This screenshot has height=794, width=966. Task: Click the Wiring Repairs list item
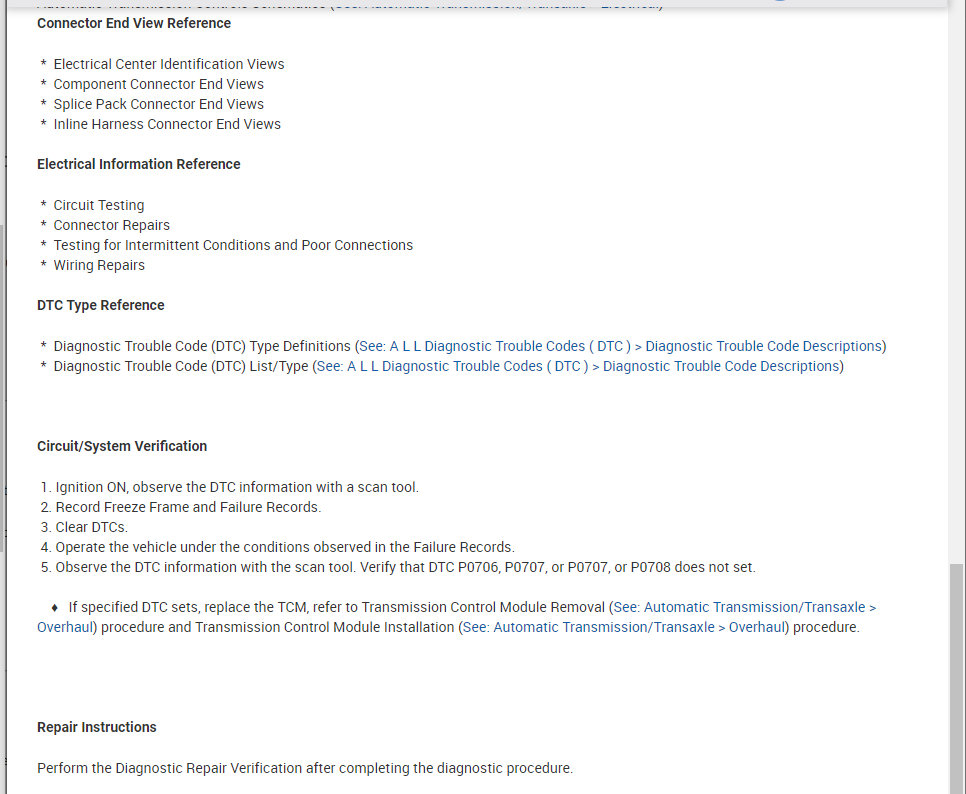(99, 265)
